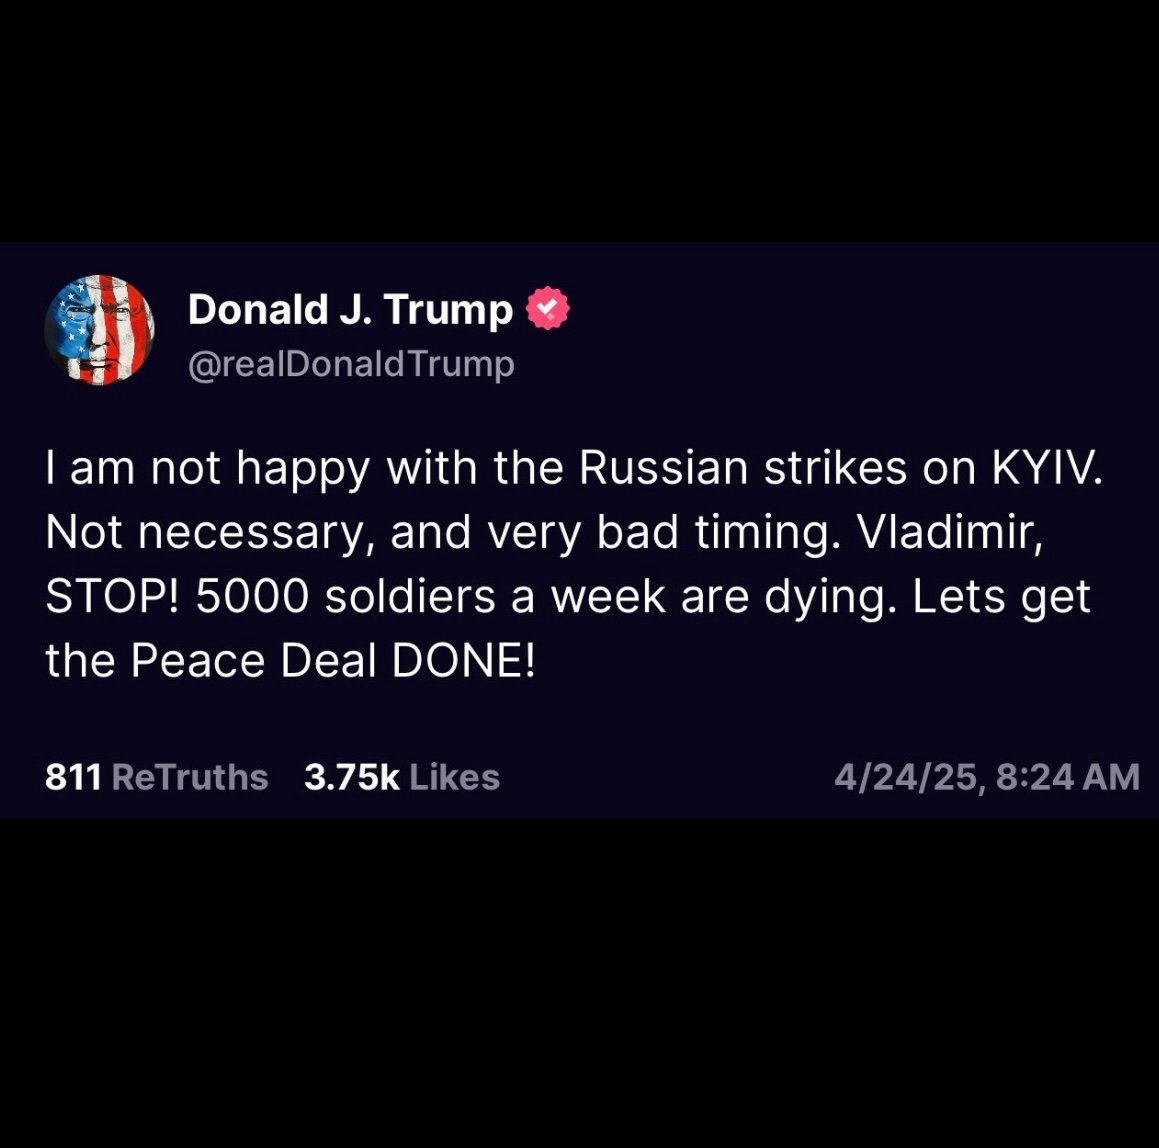1159x1148 pixels.
Task: Open the flag-painted profile avatar
Action: tap(100, 330)
